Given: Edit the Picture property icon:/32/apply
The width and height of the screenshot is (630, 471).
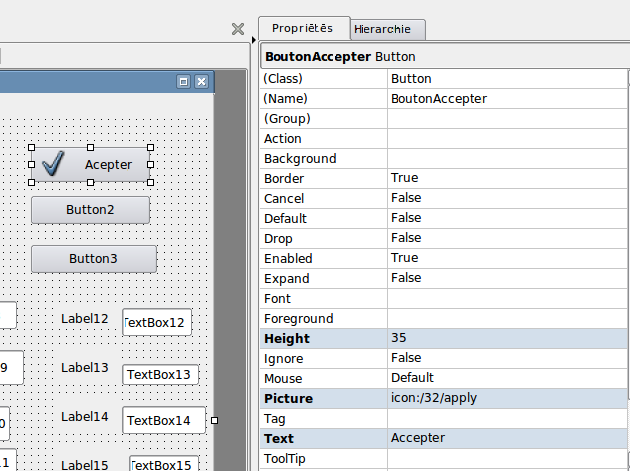Looking at the screenshot, I should pyautogui.click(x=507, y=398).
